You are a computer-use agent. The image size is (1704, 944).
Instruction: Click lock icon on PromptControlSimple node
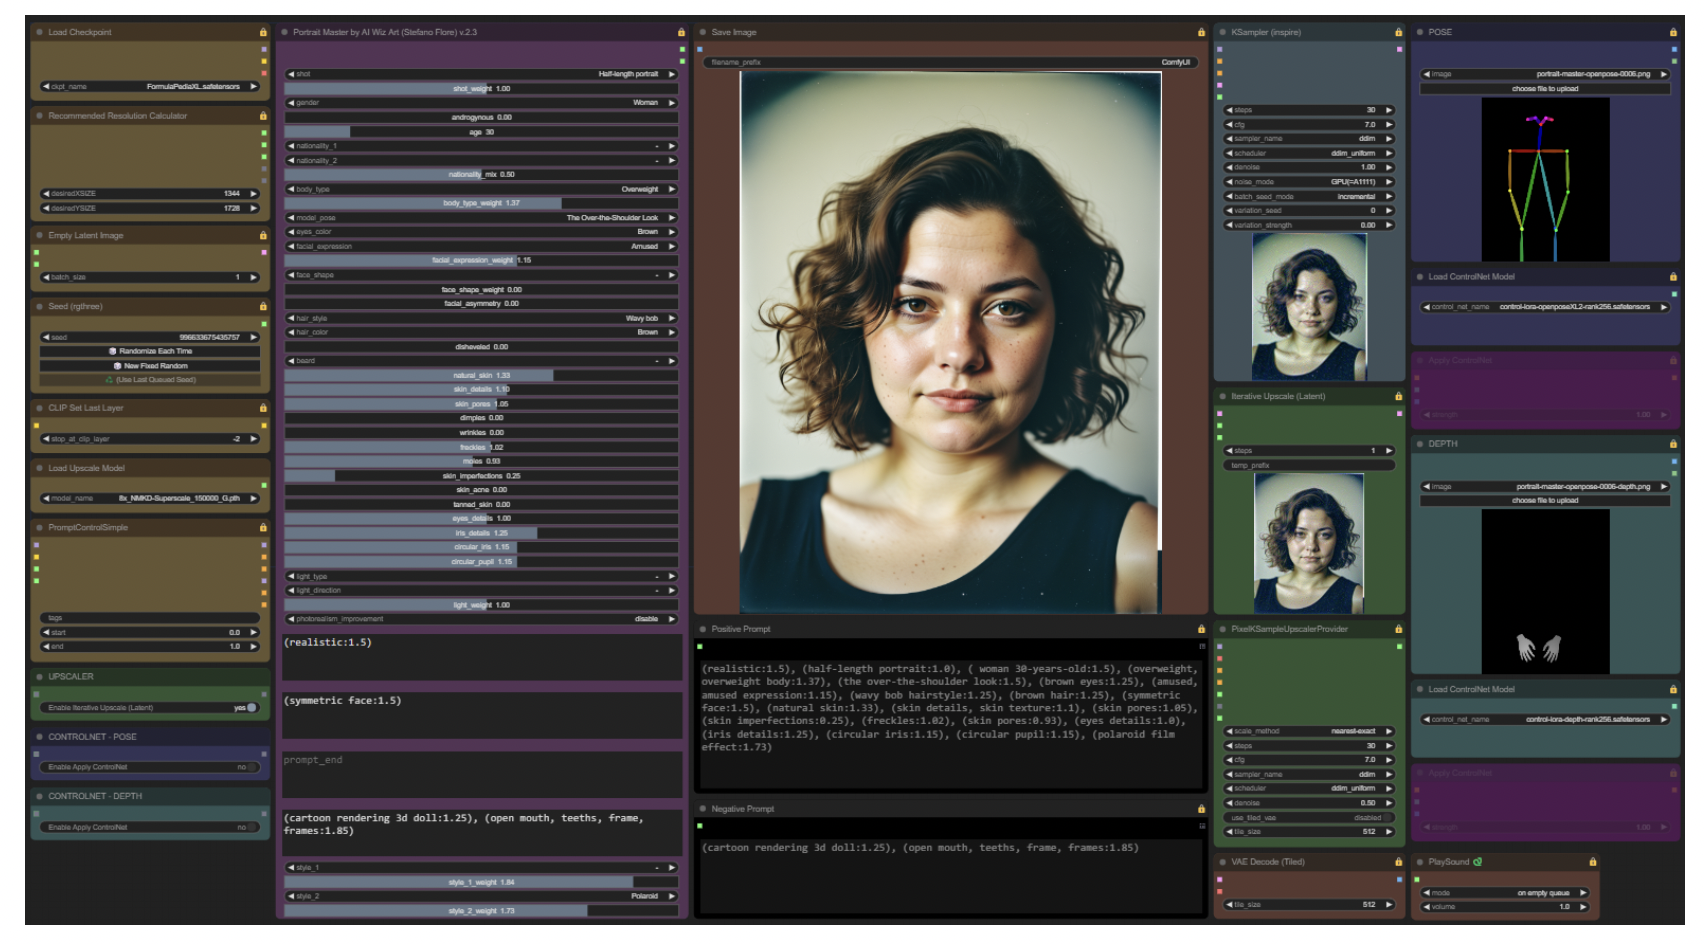click(263, 527)
